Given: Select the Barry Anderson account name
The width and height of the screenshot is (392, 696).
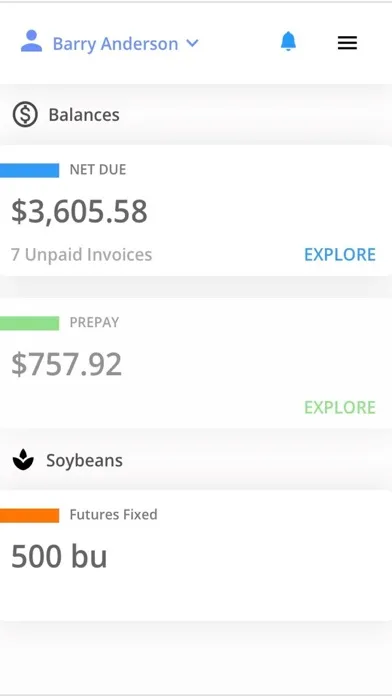Looking at the screenshot, I should (x=115, y=44).
